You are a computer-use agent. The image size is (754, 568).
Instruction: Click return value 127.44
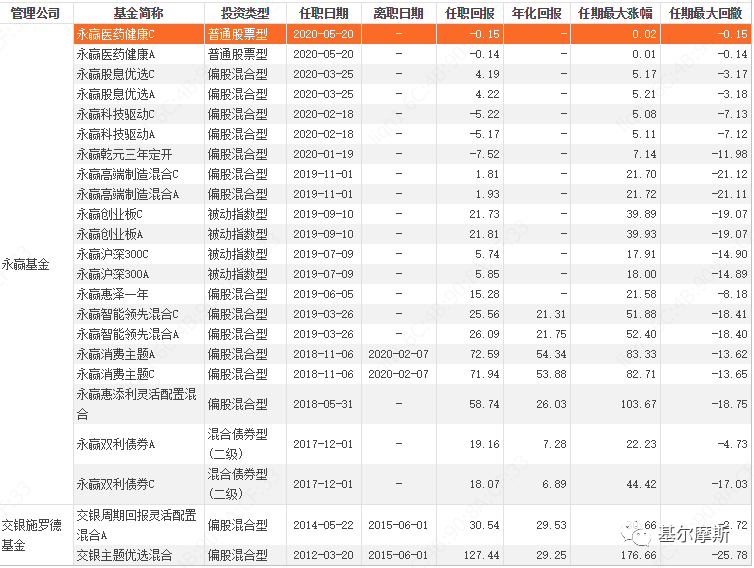[481, 555]
